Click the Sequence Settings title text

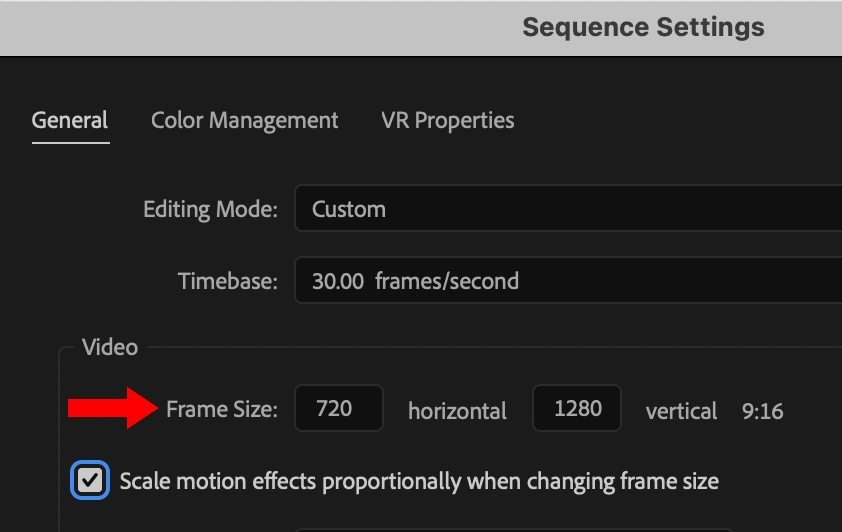click(643, 27)
